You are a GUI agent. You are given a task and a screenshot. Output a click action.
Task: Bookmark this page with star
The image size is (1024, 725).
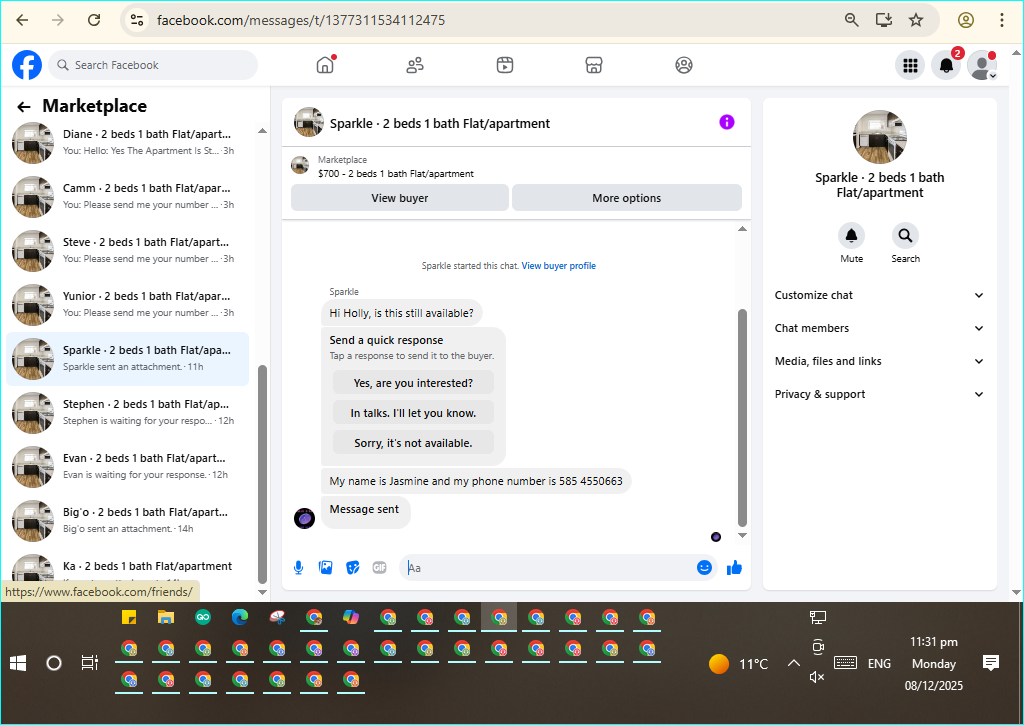(916, 20)
